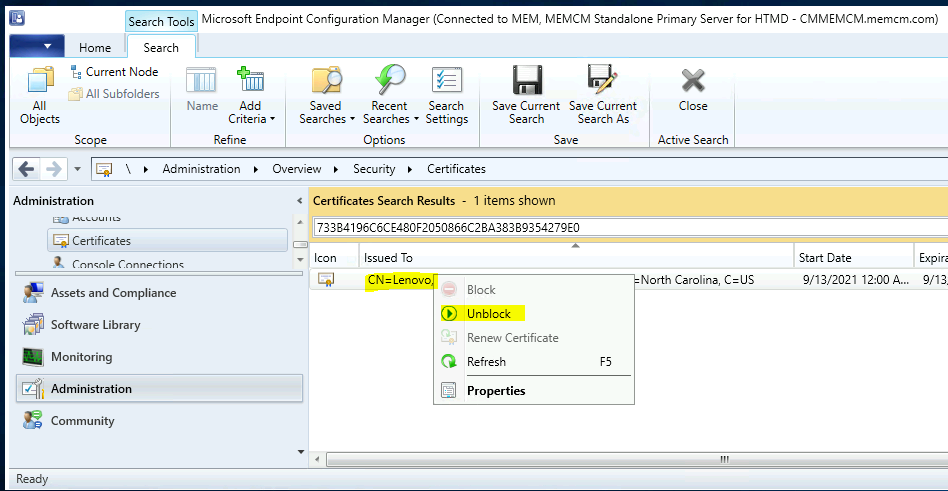The height and width of the screenshot is (491, 948).
Task: Sort by the Issued To column
Action: coord(576,258)
